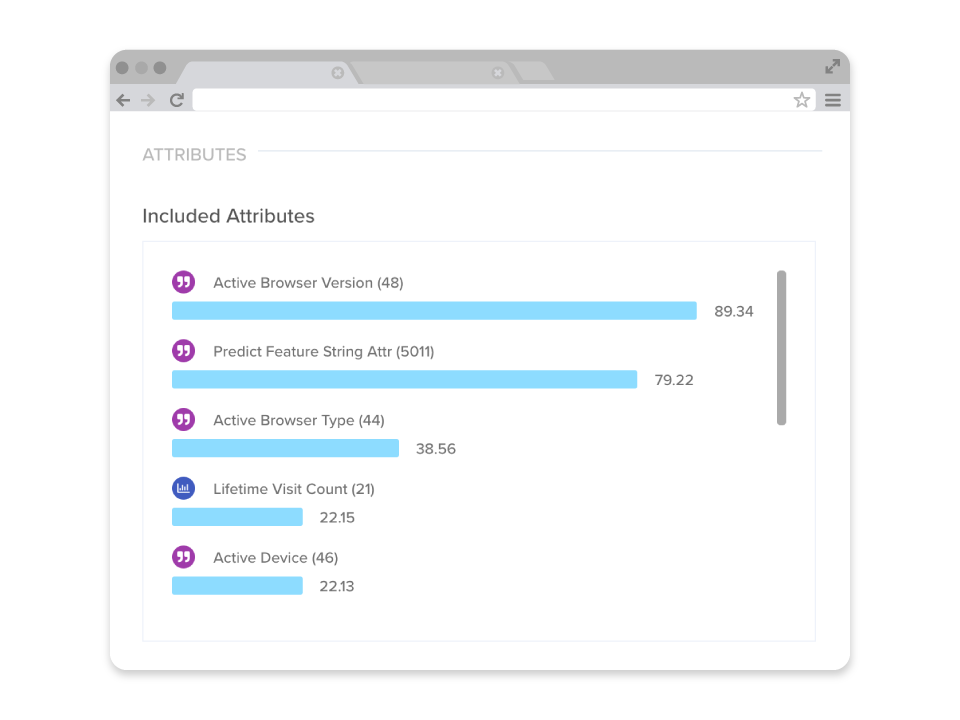Open the browser hamburger menu

pyautogui.click(x=832, y=100)
